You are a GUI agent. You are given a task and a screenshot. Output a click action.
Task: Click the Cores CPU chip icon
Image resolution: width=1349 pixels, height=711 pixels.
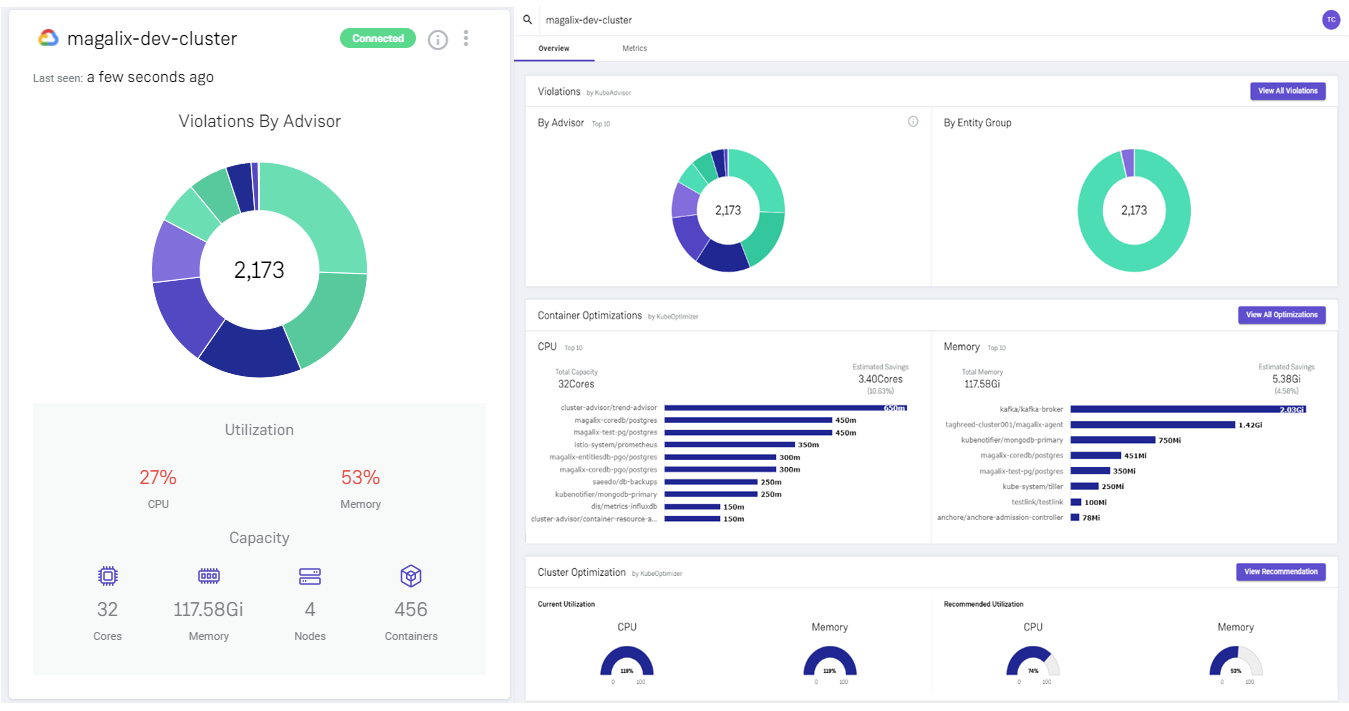pos(107,576)
